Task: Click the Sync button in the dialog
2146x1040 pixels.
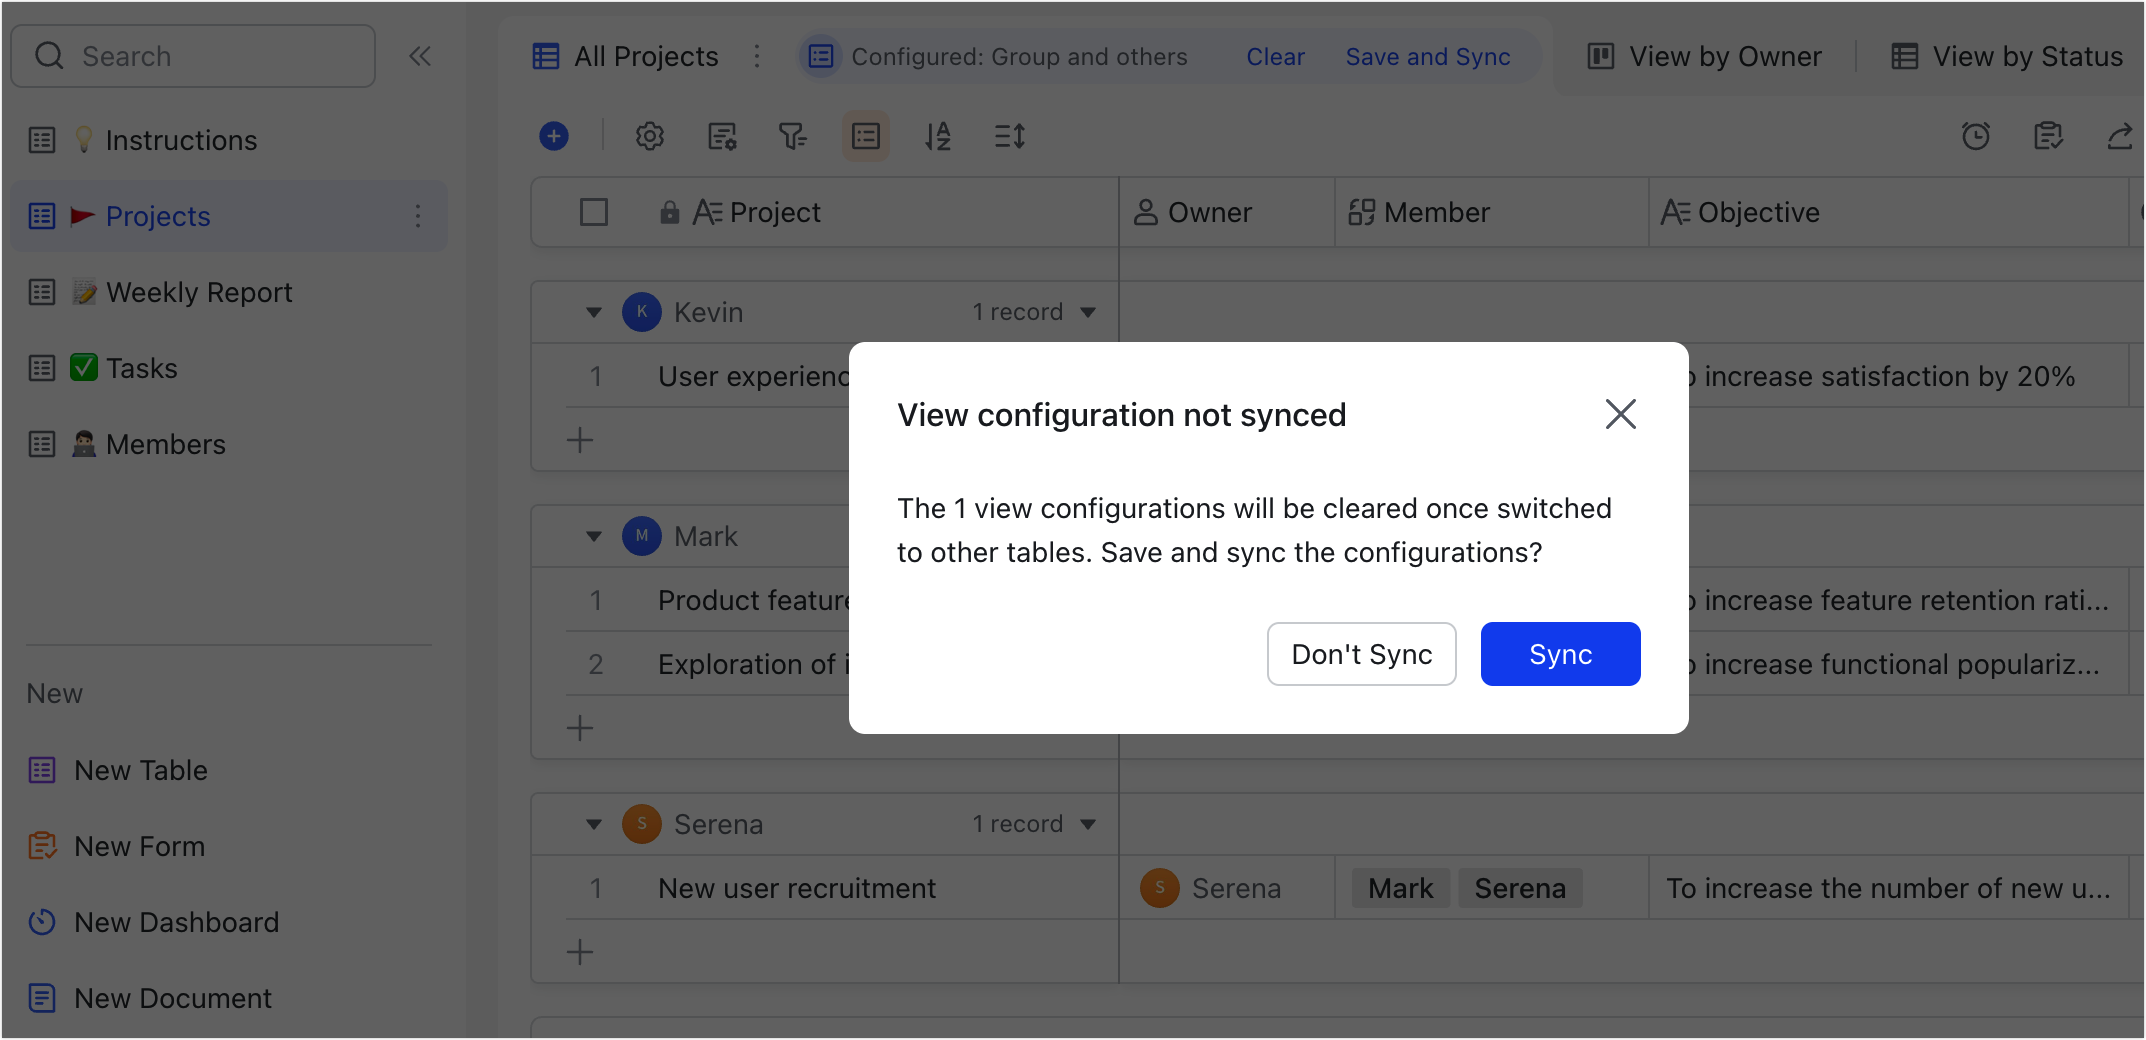Action: 1560,654
